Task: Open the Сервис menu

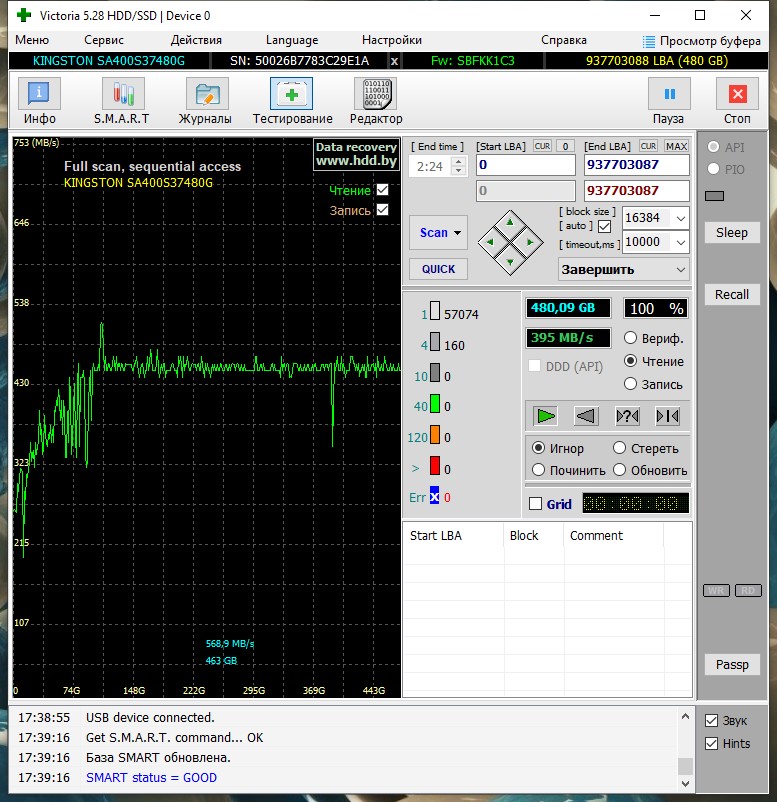Action: coord(104,40)
